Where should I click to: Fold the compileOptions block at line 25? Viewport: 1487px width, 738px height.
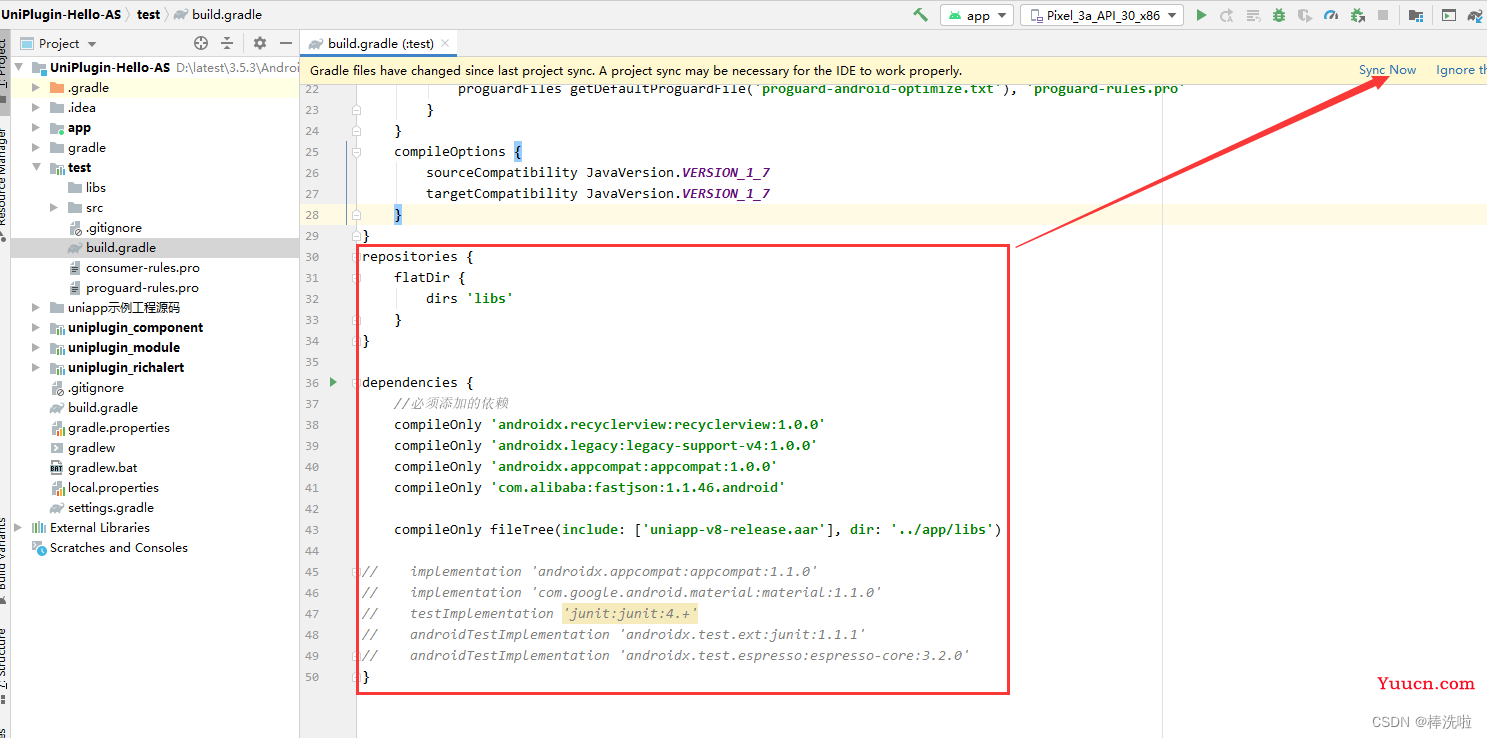click(x=357, y=152)
